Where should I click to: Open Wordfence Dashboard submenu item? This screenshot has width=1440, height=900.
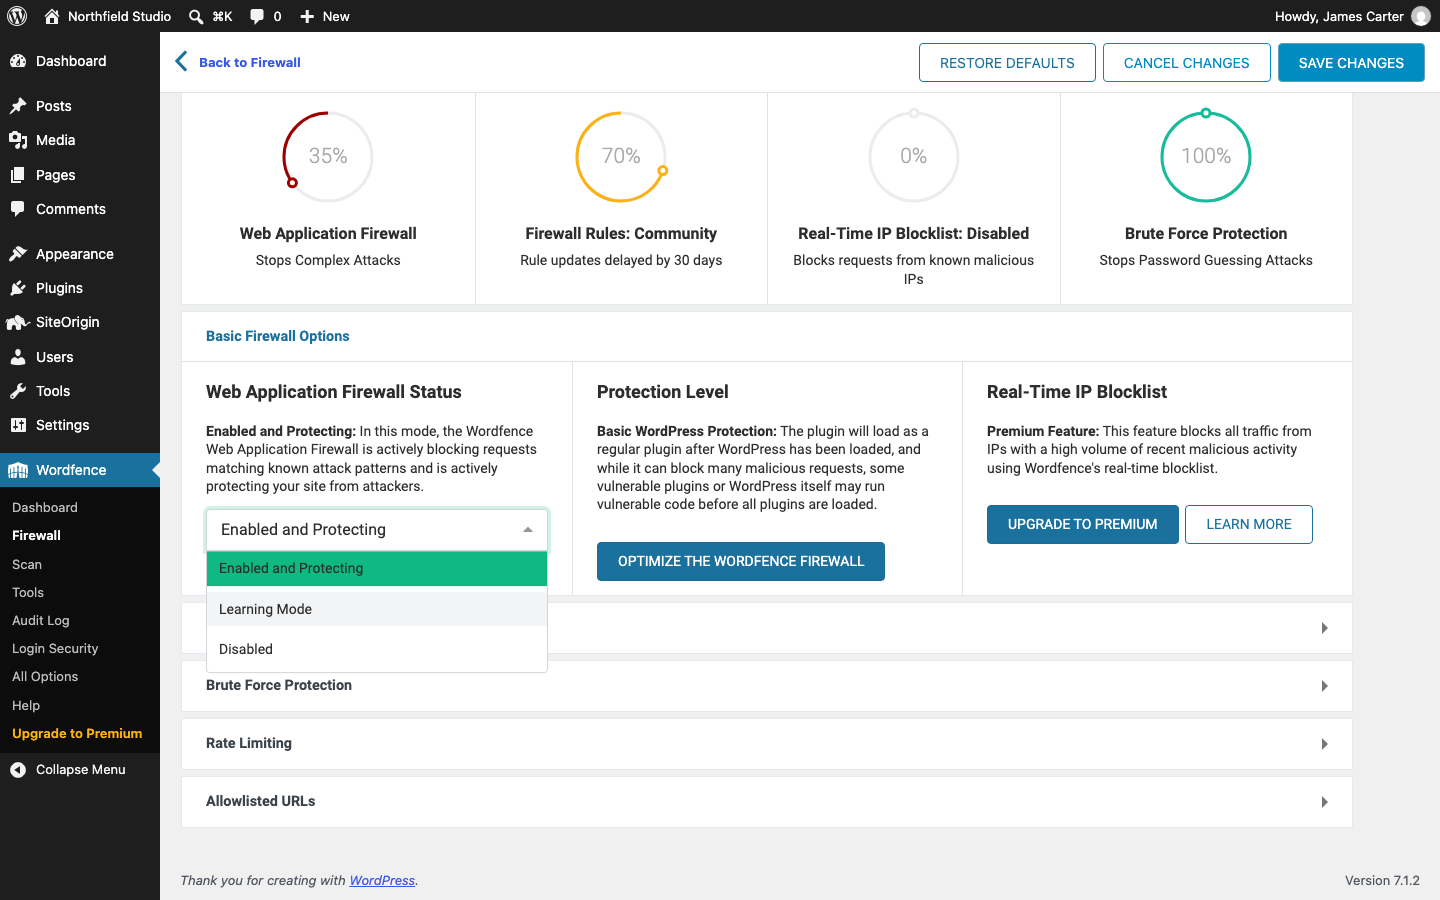[x=45, y=507]
